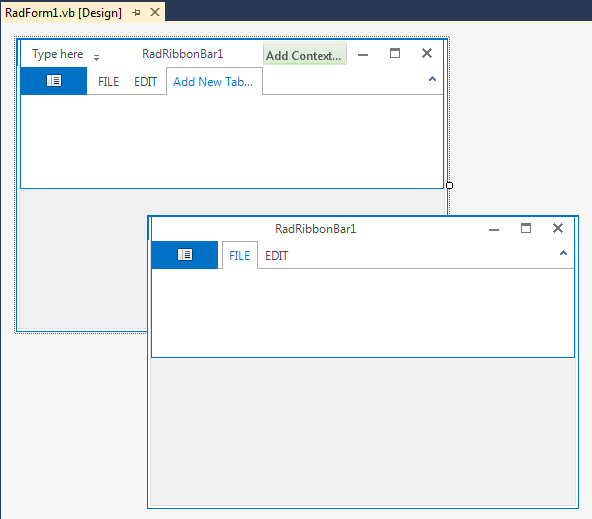Click Add New Tab... in ribbon
This screenshot has height=519, width=592.
213,82
